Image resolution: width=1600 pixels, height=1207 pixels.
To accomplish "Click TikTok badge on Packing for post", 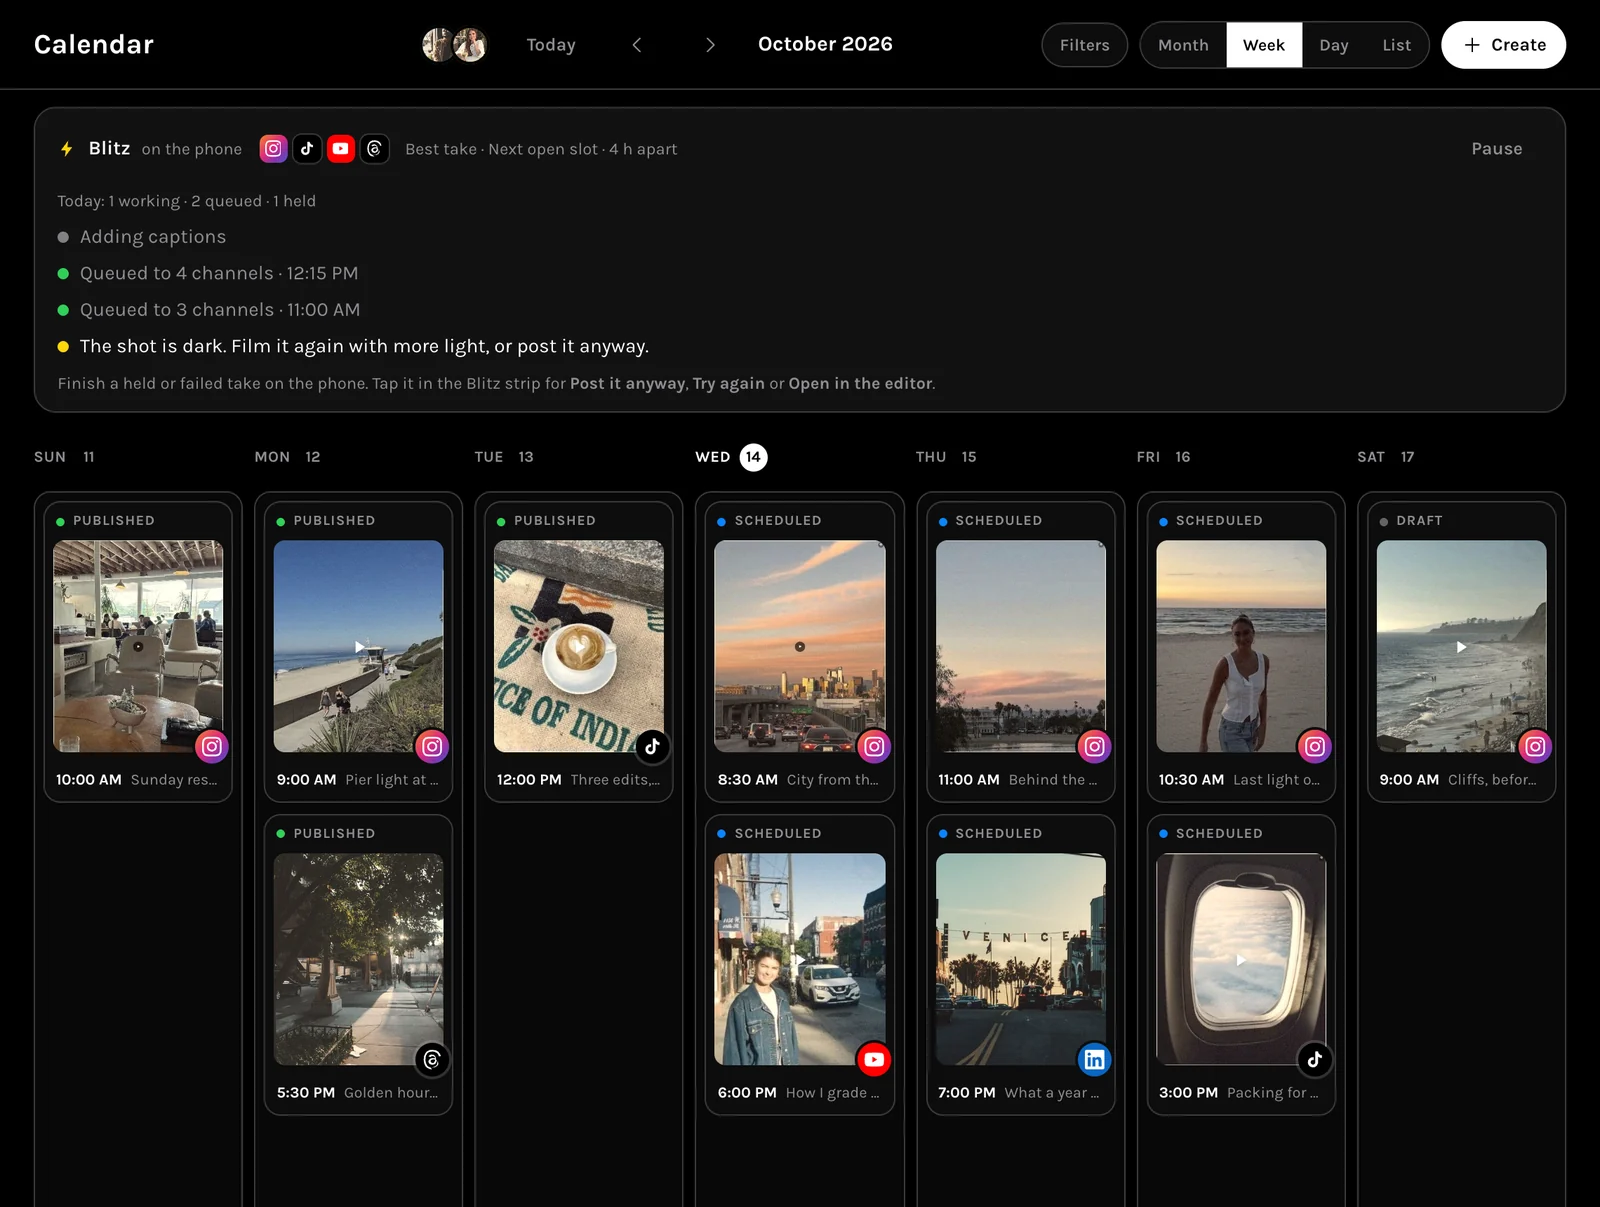I will (1314, 1059).
